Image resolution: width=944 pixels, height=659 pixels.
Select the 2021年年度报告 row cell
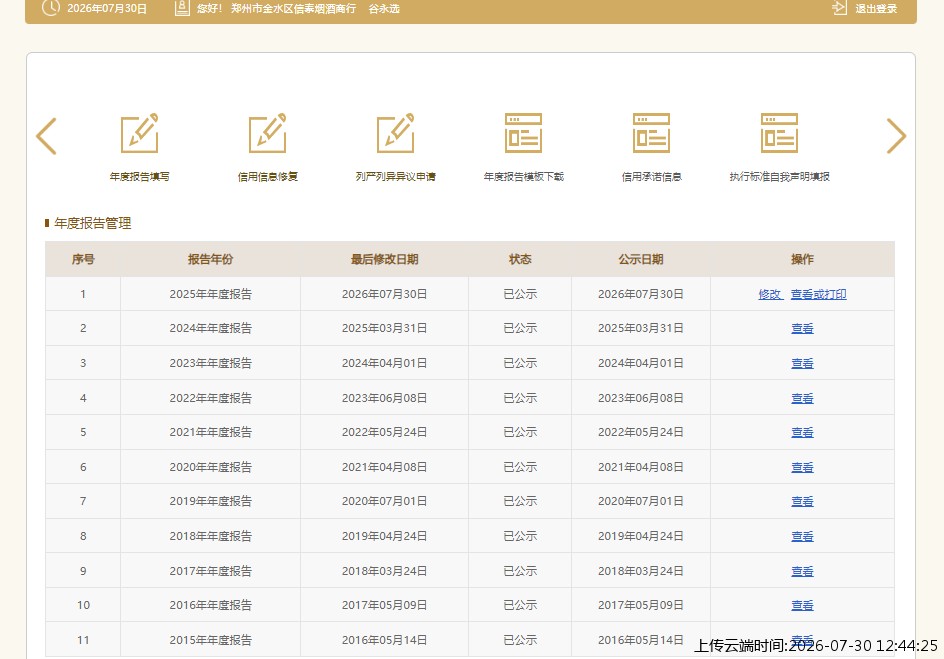pos(210,432)
